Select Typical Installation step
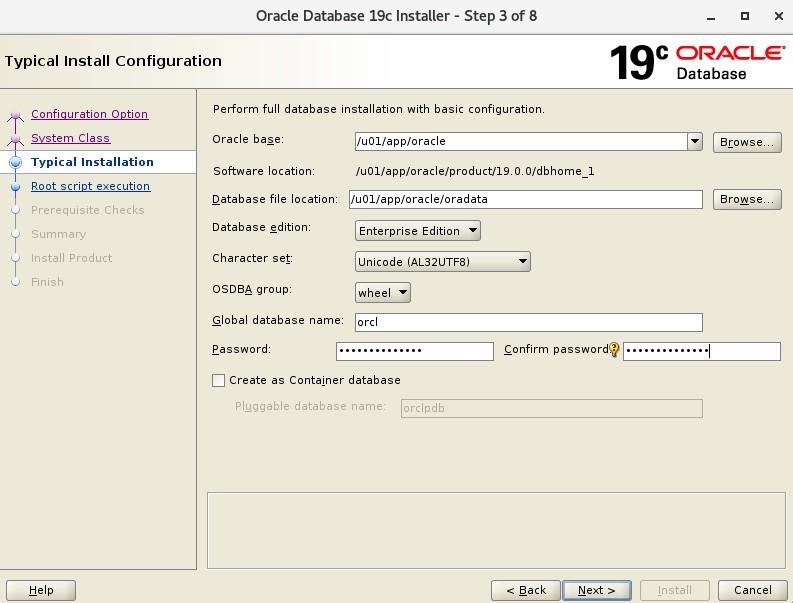The height and width of the screenshot is (603, 793). tap(92, 162)
